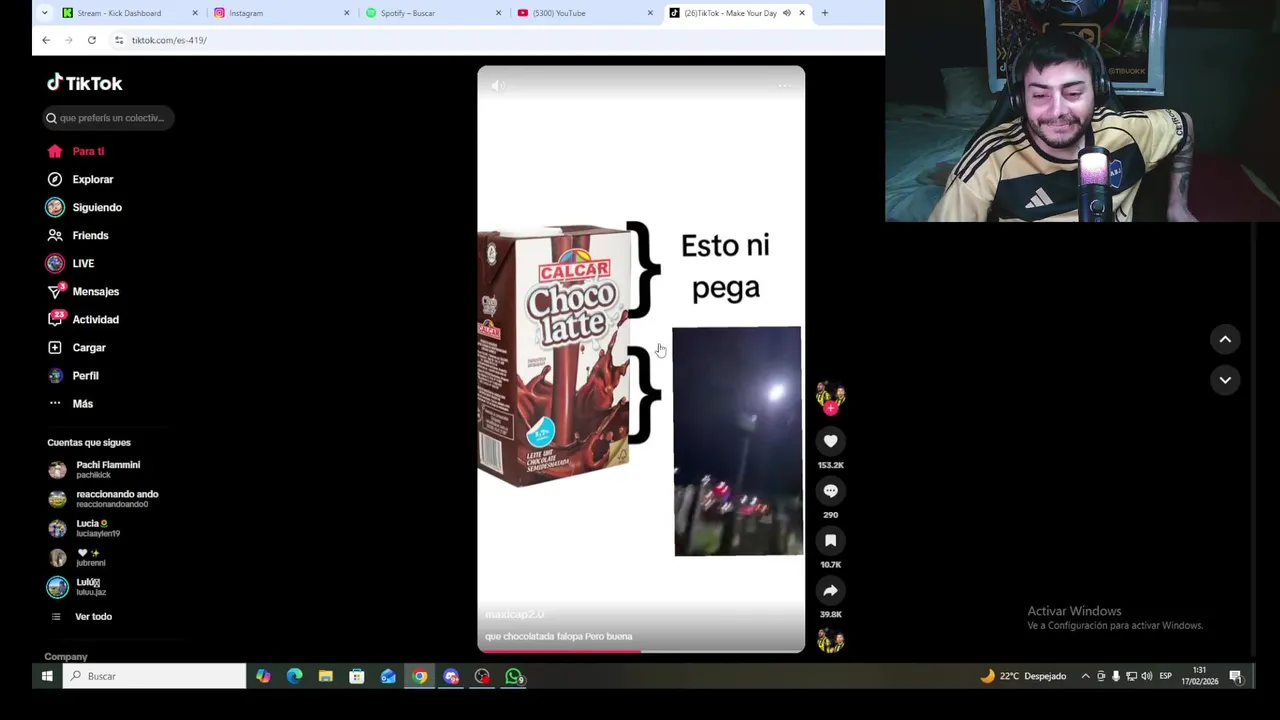Open Microsoft Edge from taskbar
Viewport: 1280px width, 720px height.
point(294,676)
